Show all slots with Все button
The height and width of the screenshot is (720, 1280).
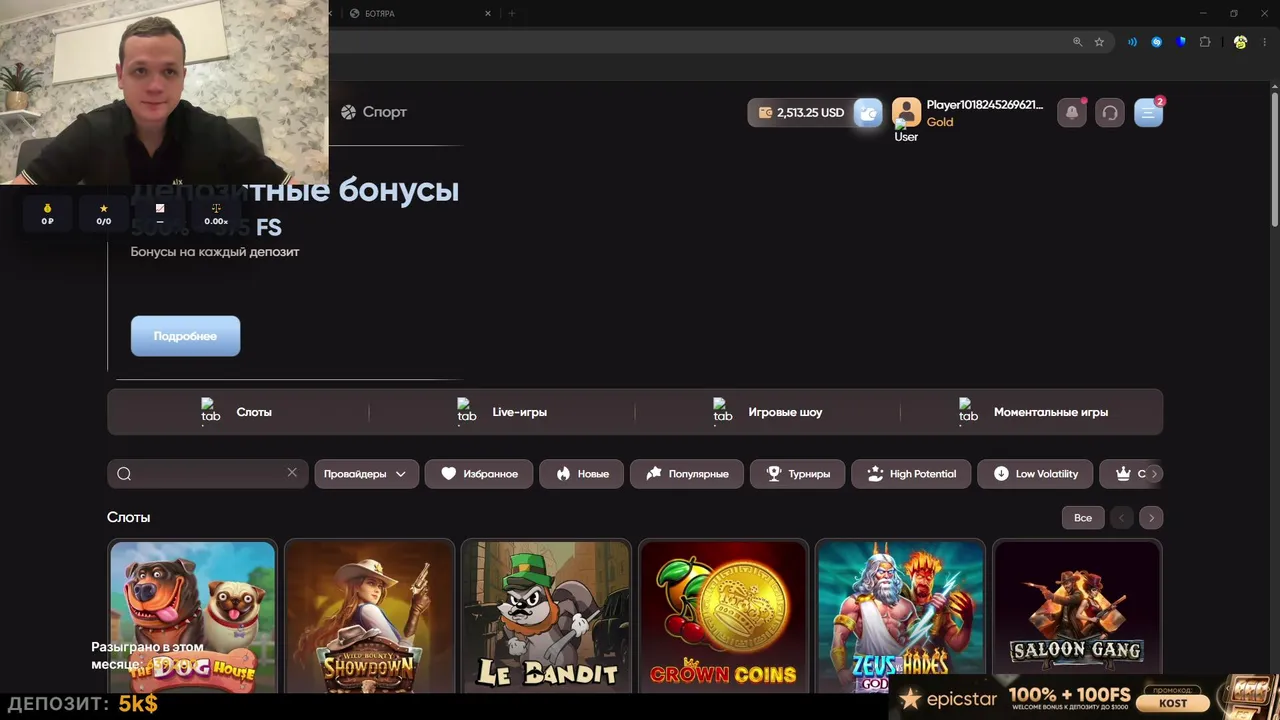[1083, 518]
